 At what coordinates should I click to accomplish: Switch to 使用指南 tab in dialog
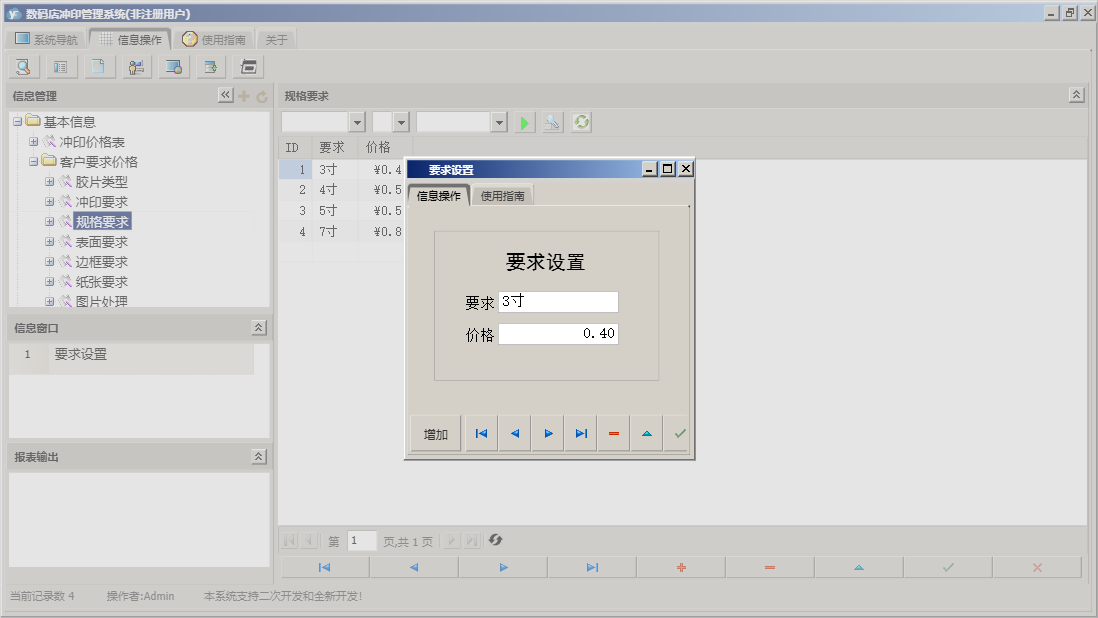tap(503, 196)
